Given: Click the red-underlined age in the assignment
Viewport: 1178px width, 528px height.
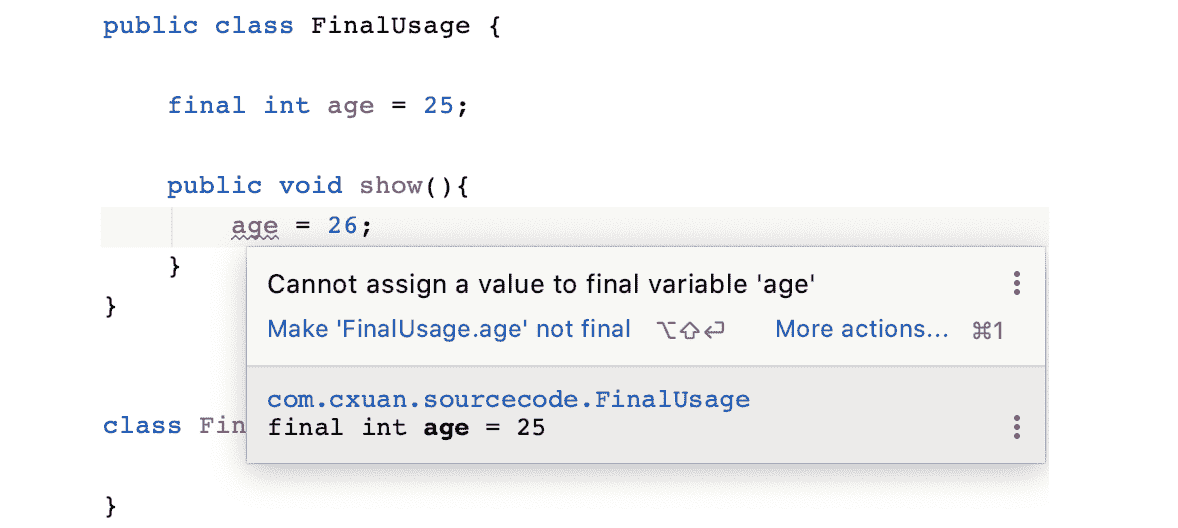Looking at the screenshot, I should click(x=254, y=227).
